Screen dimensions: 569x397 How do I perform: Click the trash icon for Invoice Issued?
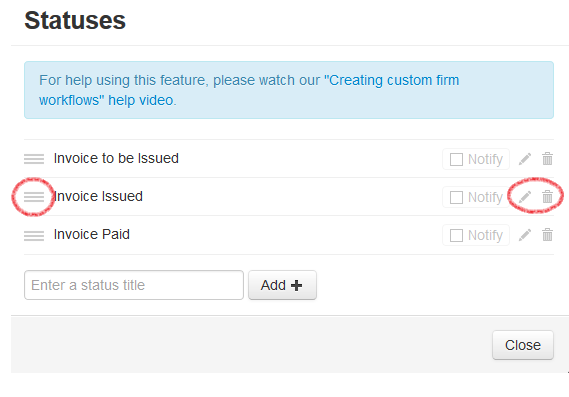click(547, 197)
